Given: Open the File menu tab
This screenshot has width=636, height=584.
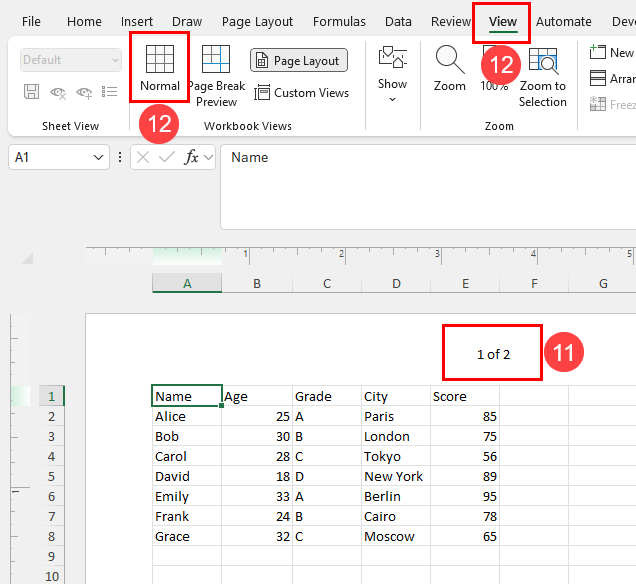Looking at the screenshot, I should tap(31, 21).
